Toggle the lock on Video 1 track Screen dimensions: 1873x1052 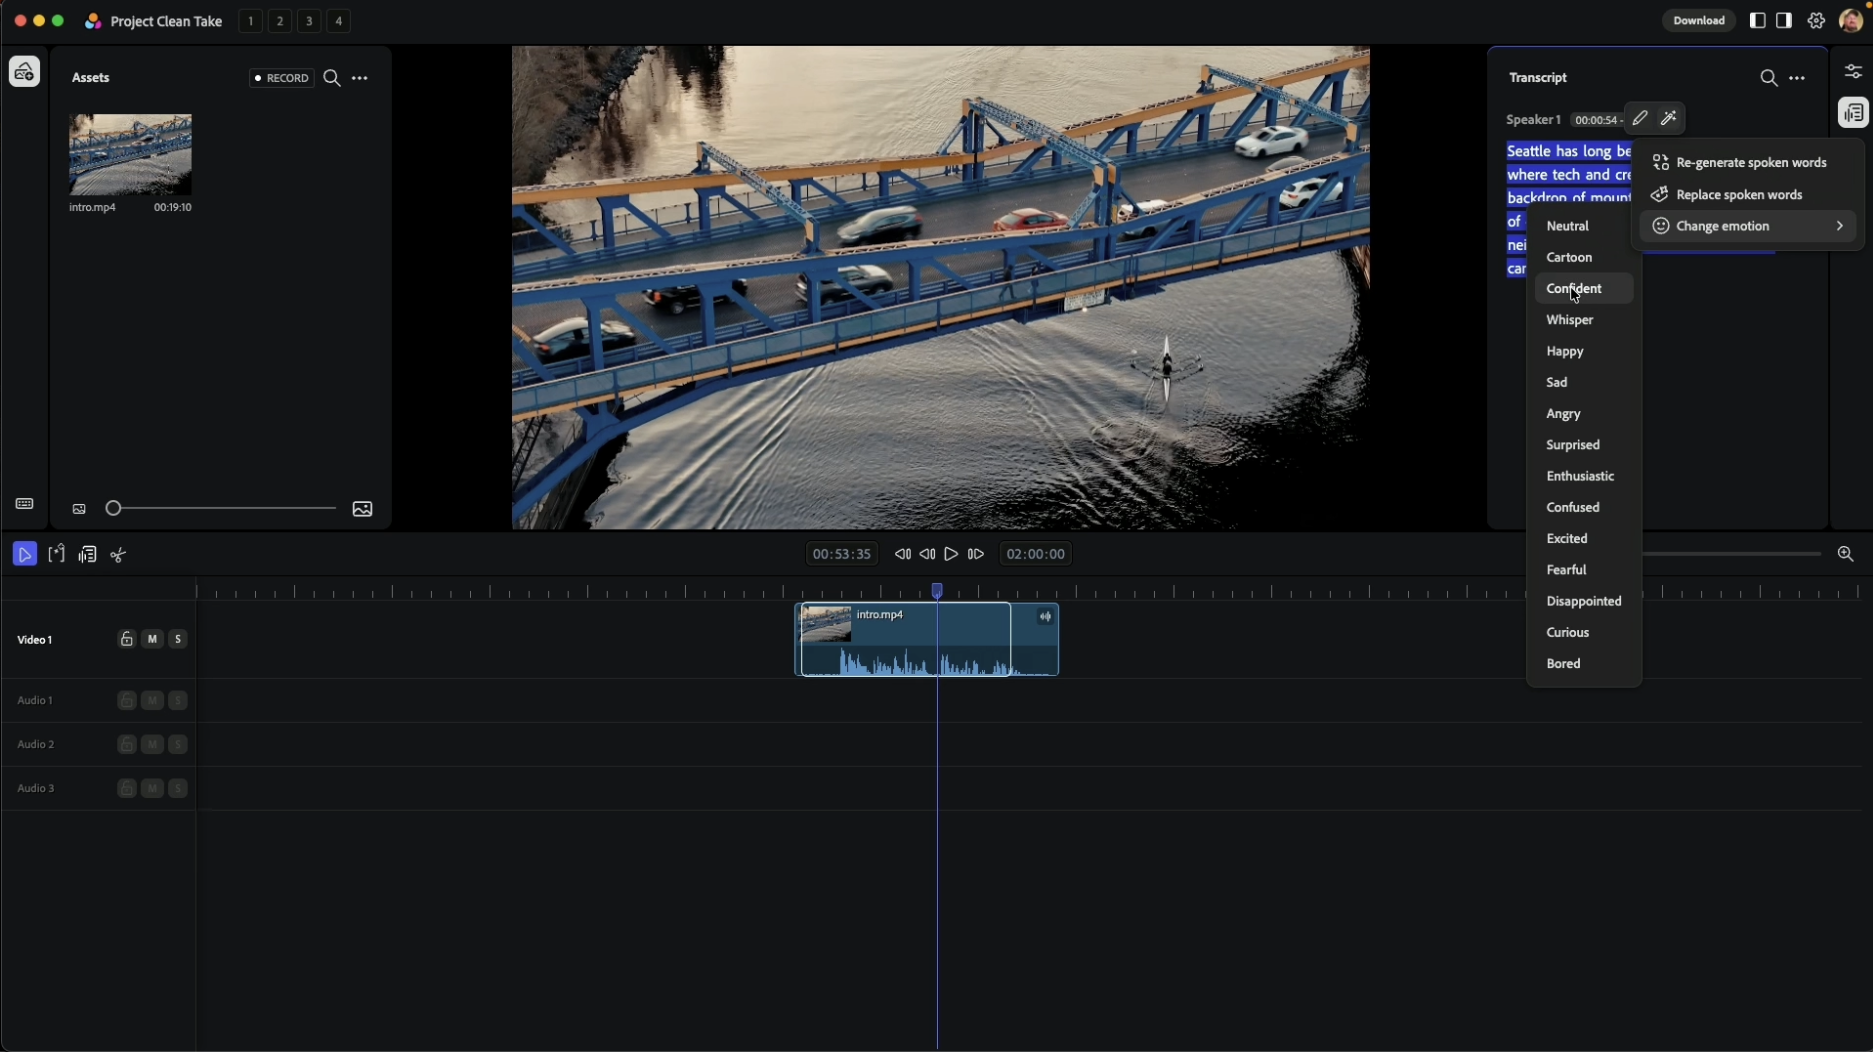pos(126,639)
